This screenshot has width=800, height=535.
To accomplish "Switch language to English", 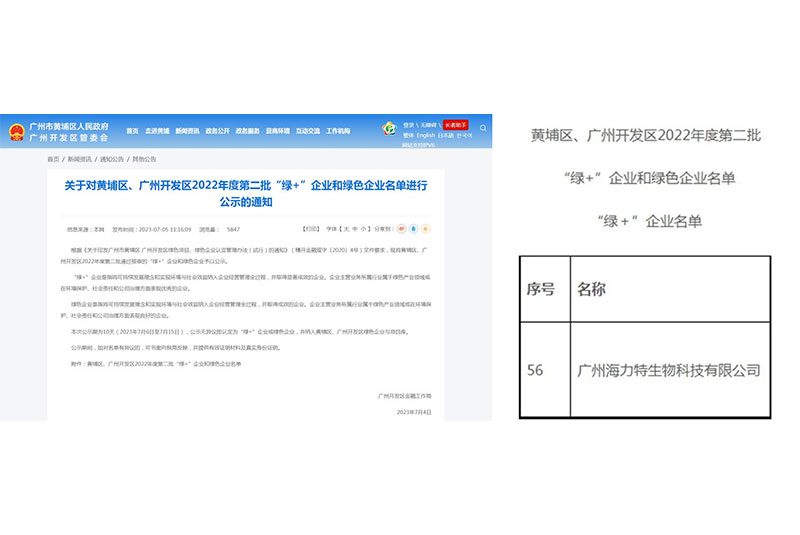I will [426, 136].
